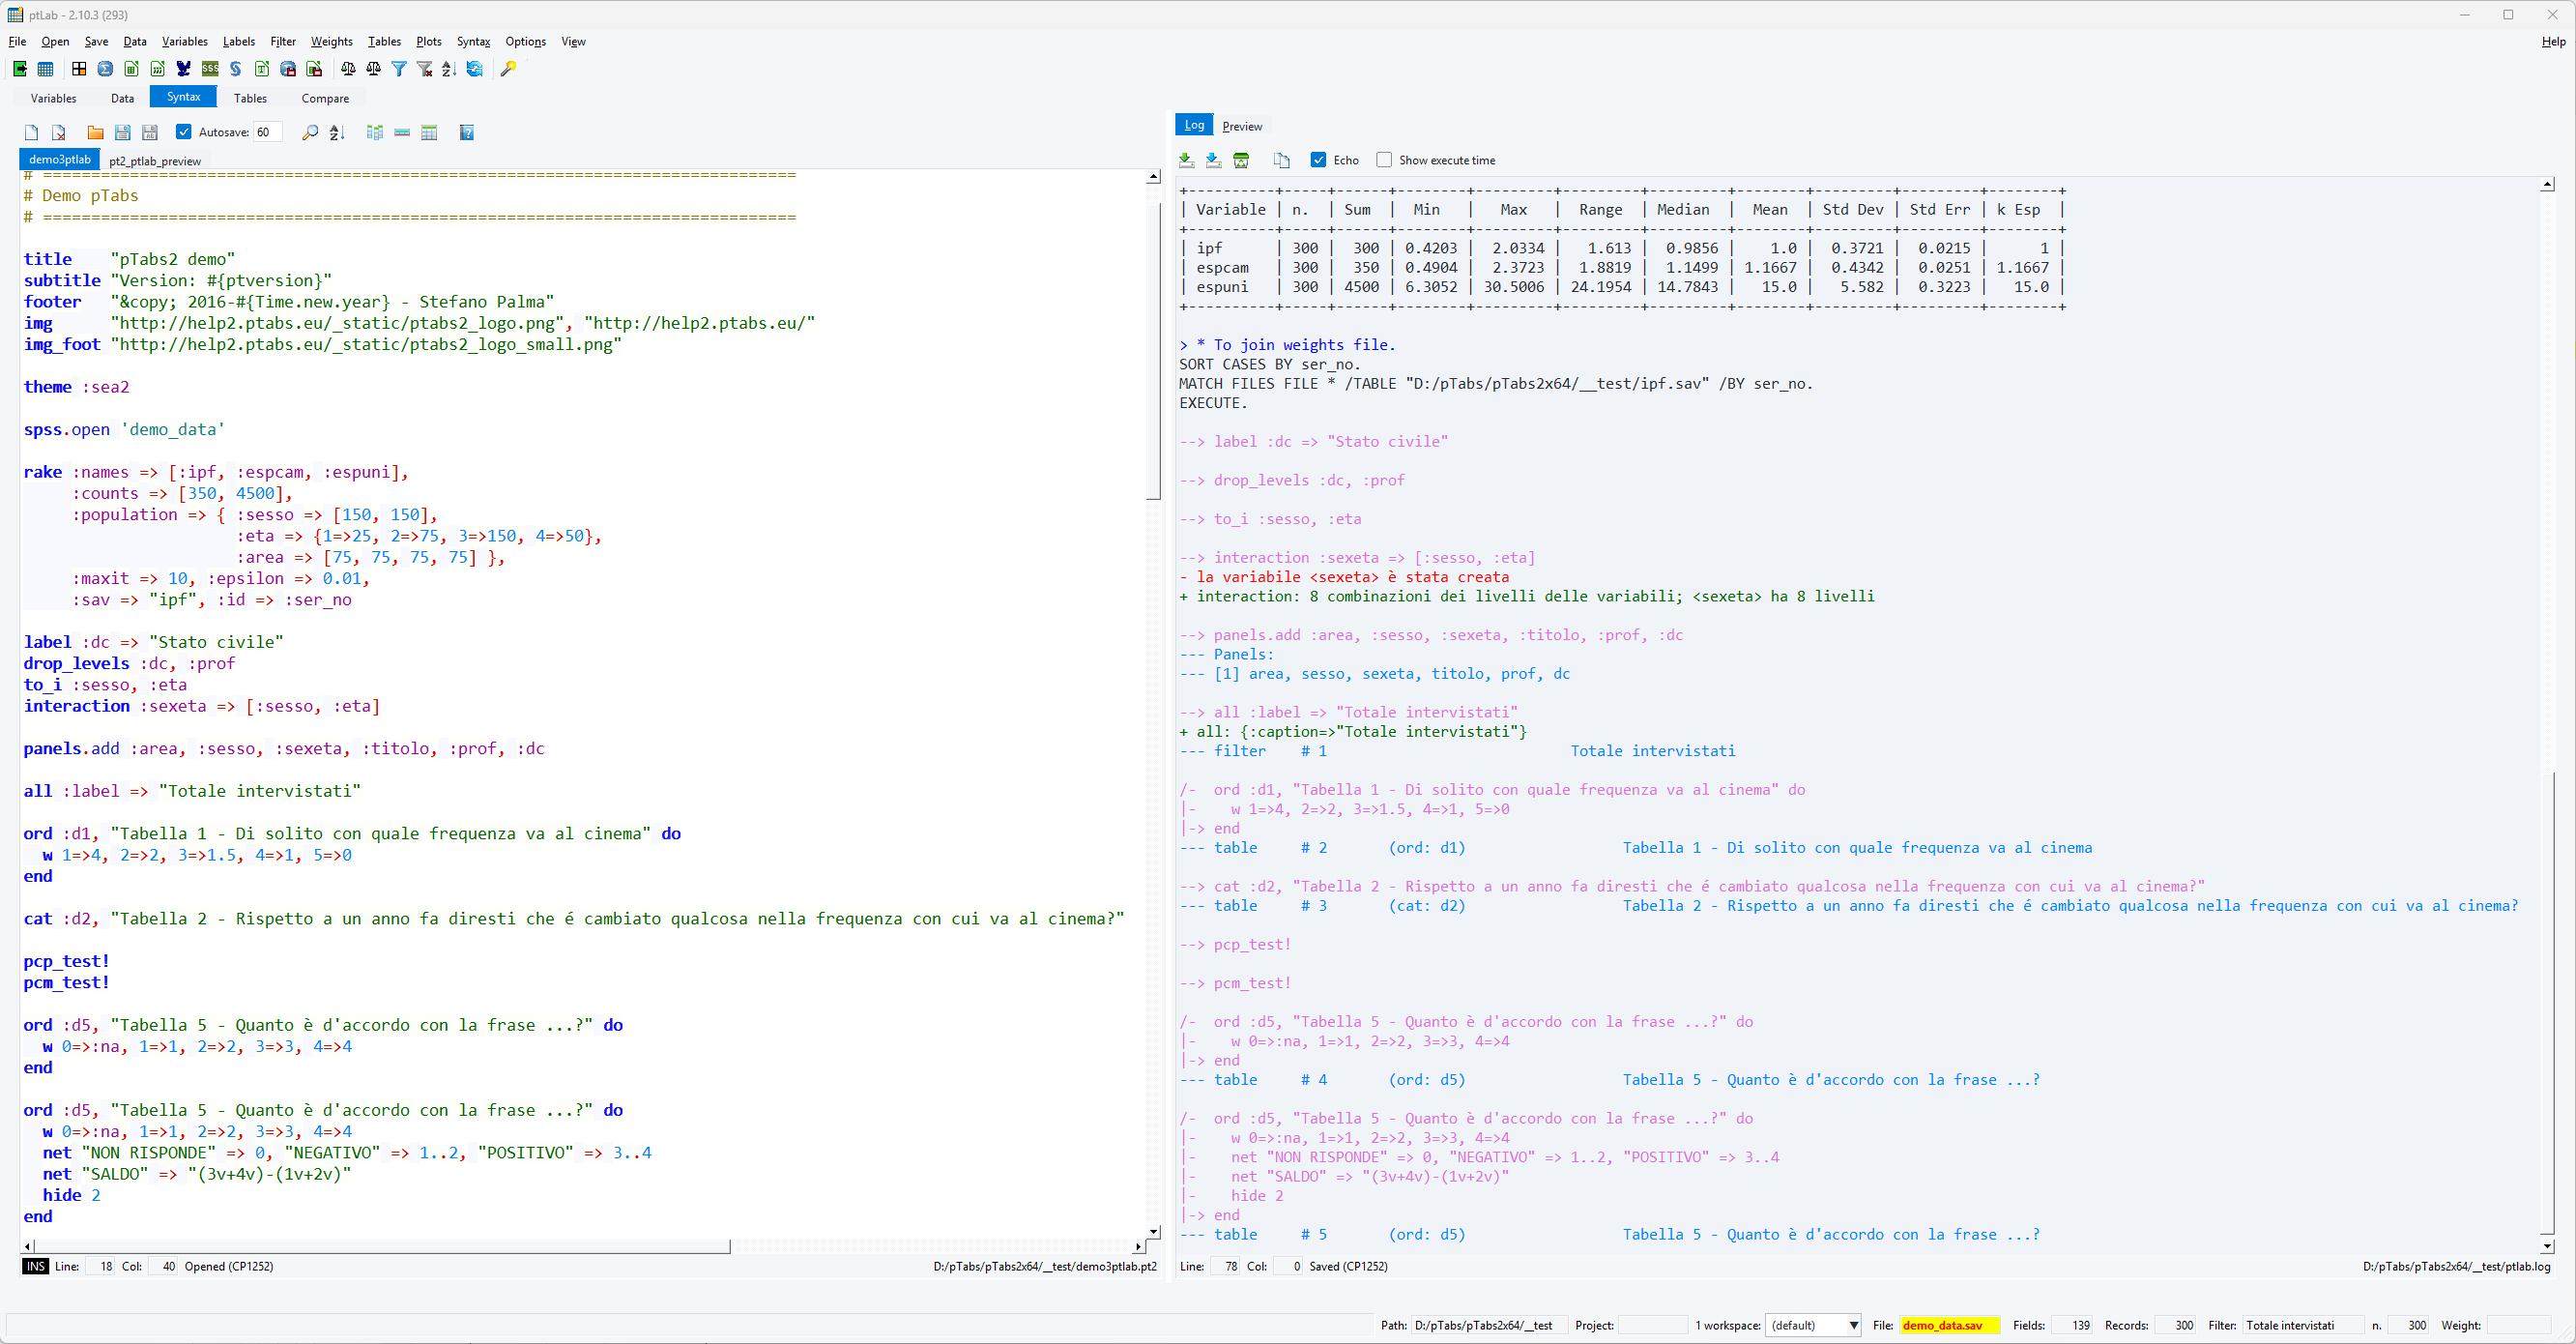Switch to the Compare tab
Screen dimensions: 2576x1344
tap(325, 98)
